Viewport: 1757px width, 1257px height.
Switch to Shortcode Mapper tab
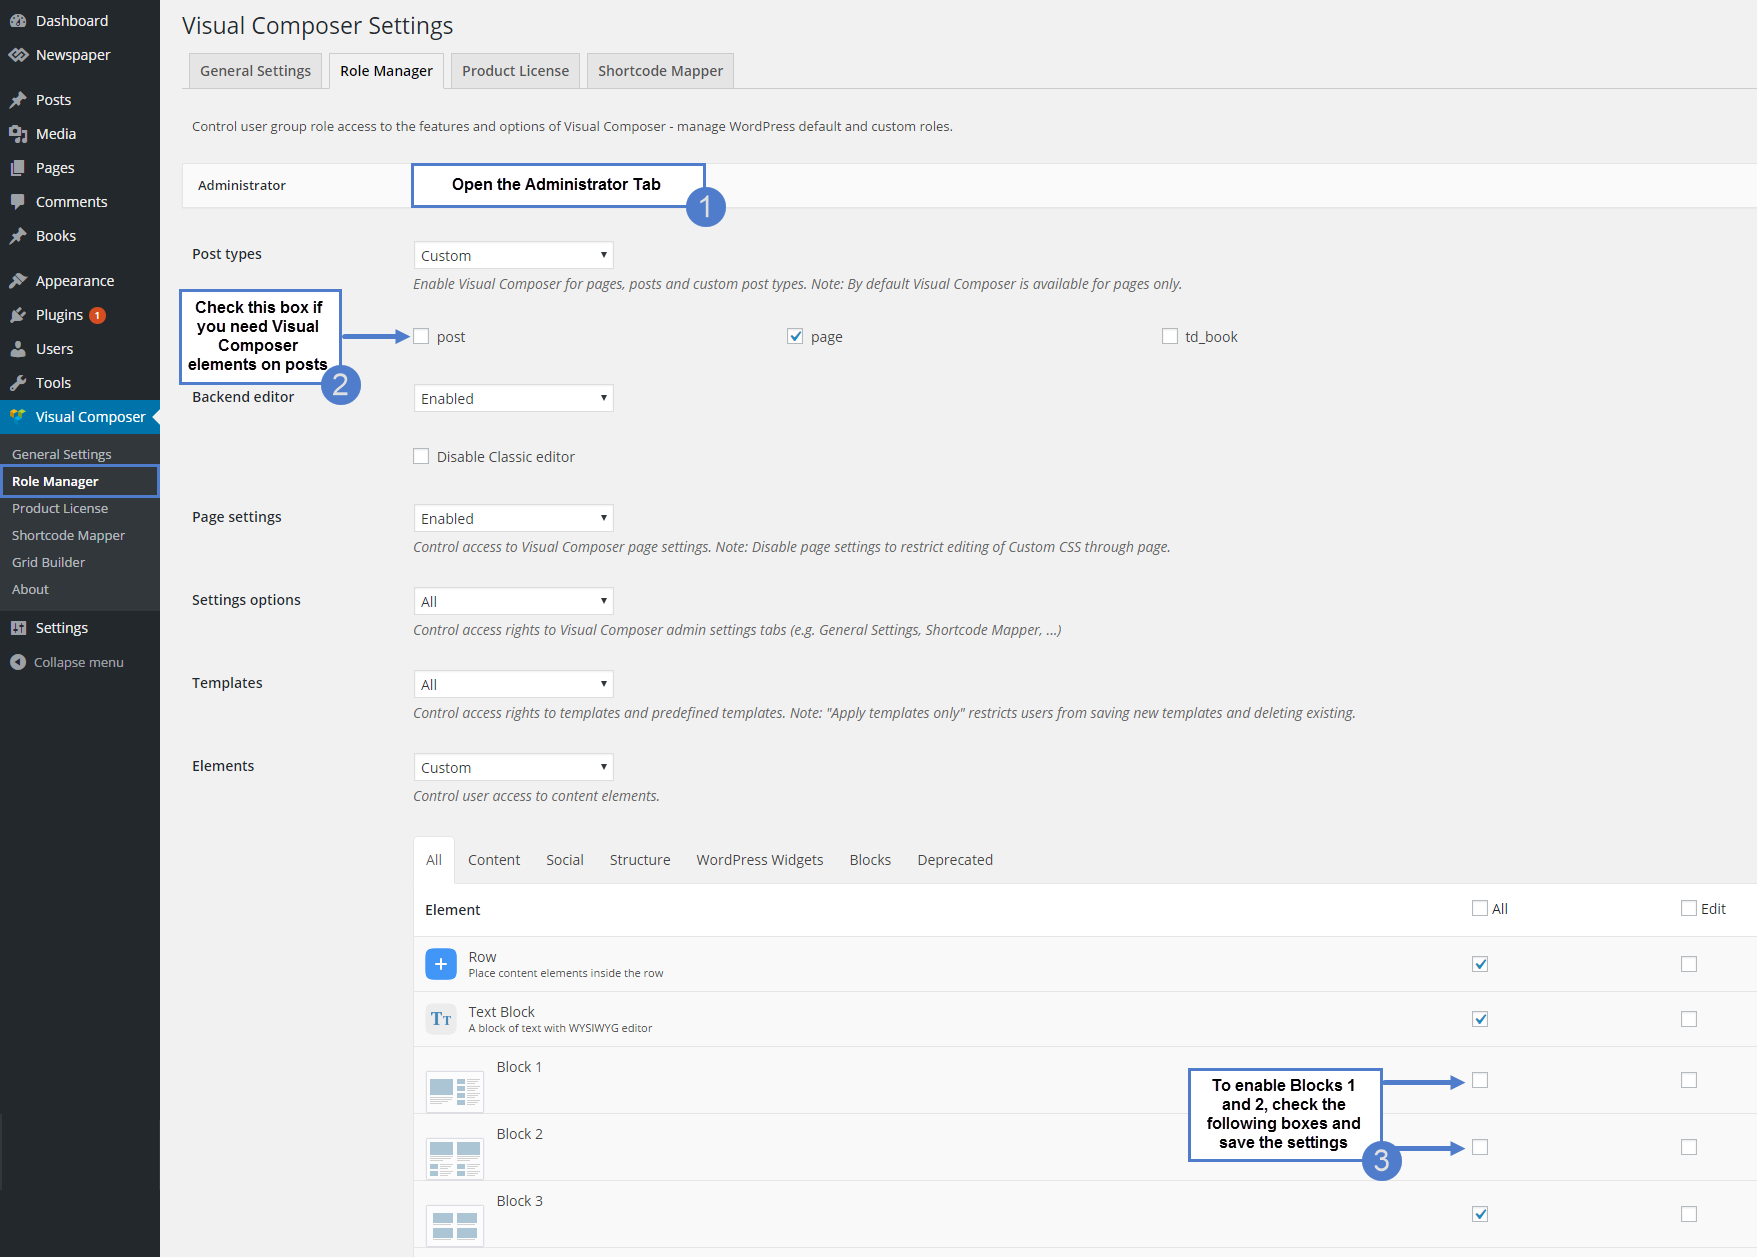(x=660, y=71)
